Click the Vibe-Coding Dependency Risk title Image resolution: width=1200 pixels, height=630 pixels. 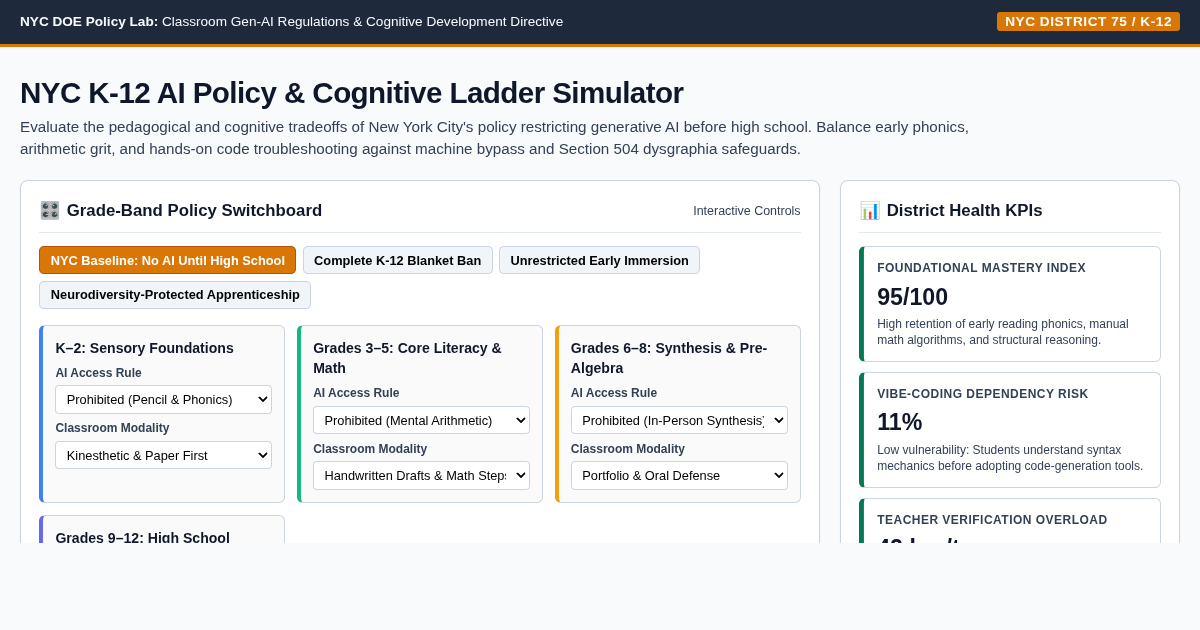(982, 394)
